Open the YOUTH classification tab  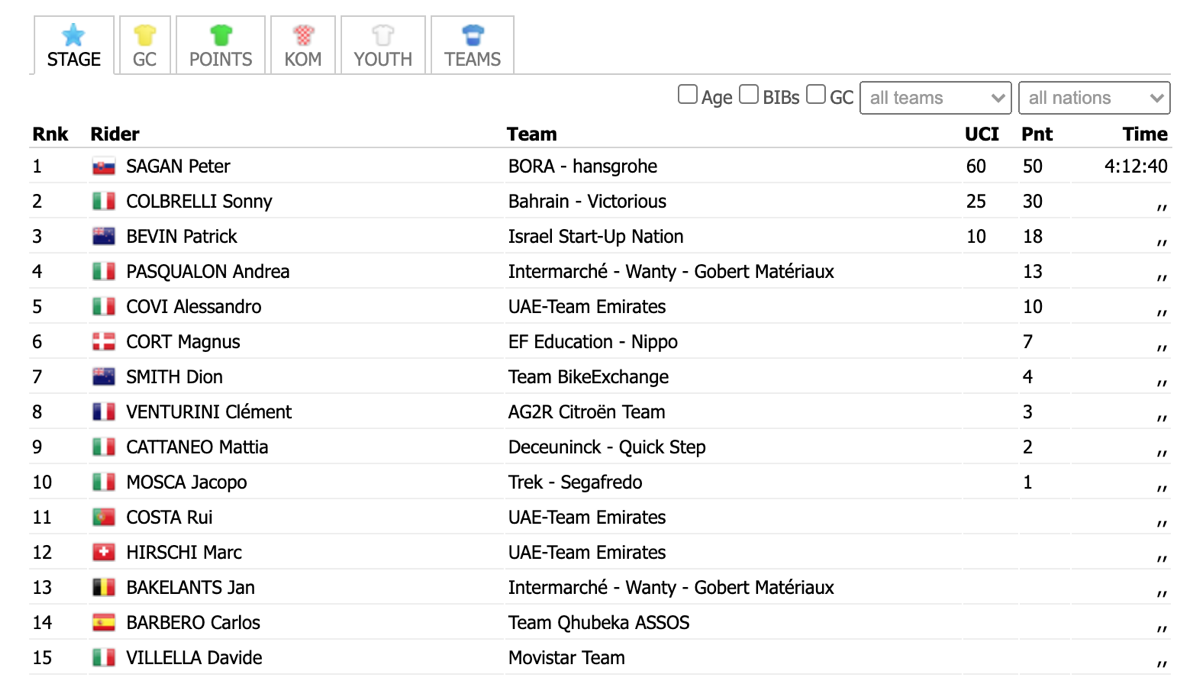[x=383, y=46]
